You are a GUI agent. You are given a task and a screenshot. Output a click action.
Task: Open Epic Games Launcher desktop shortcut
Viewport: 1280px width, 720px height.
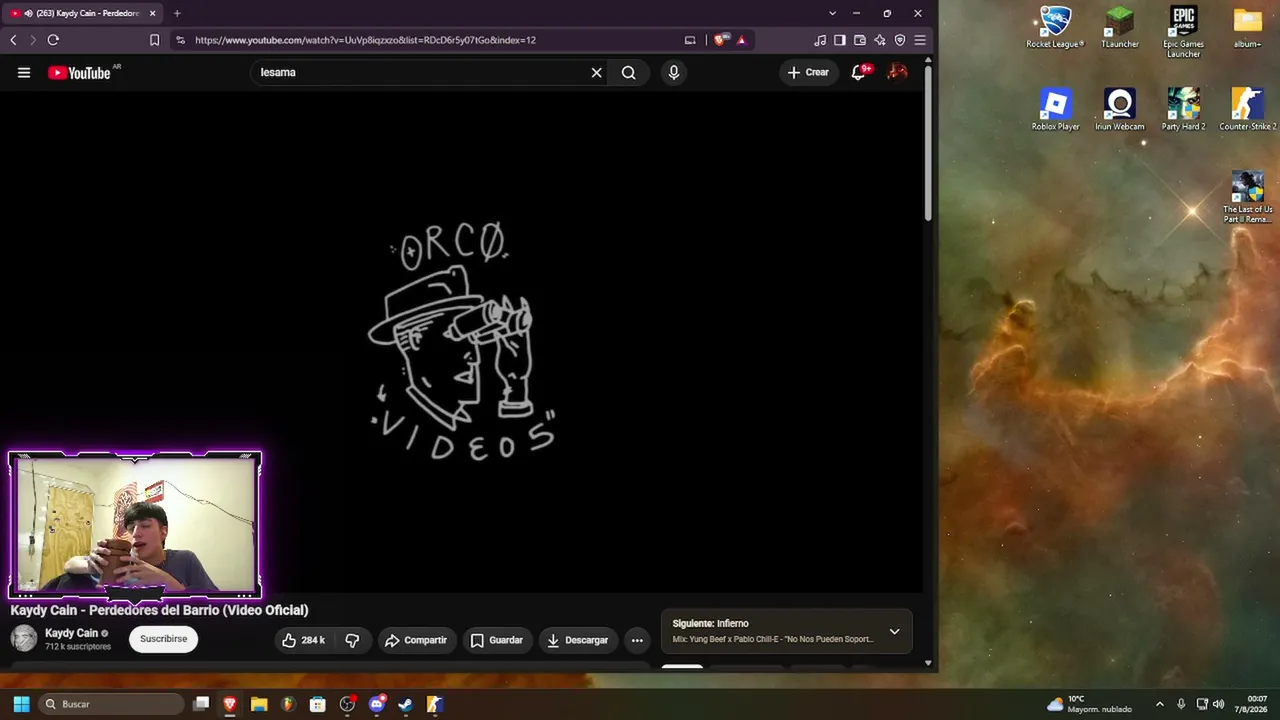pos(1183,32)
